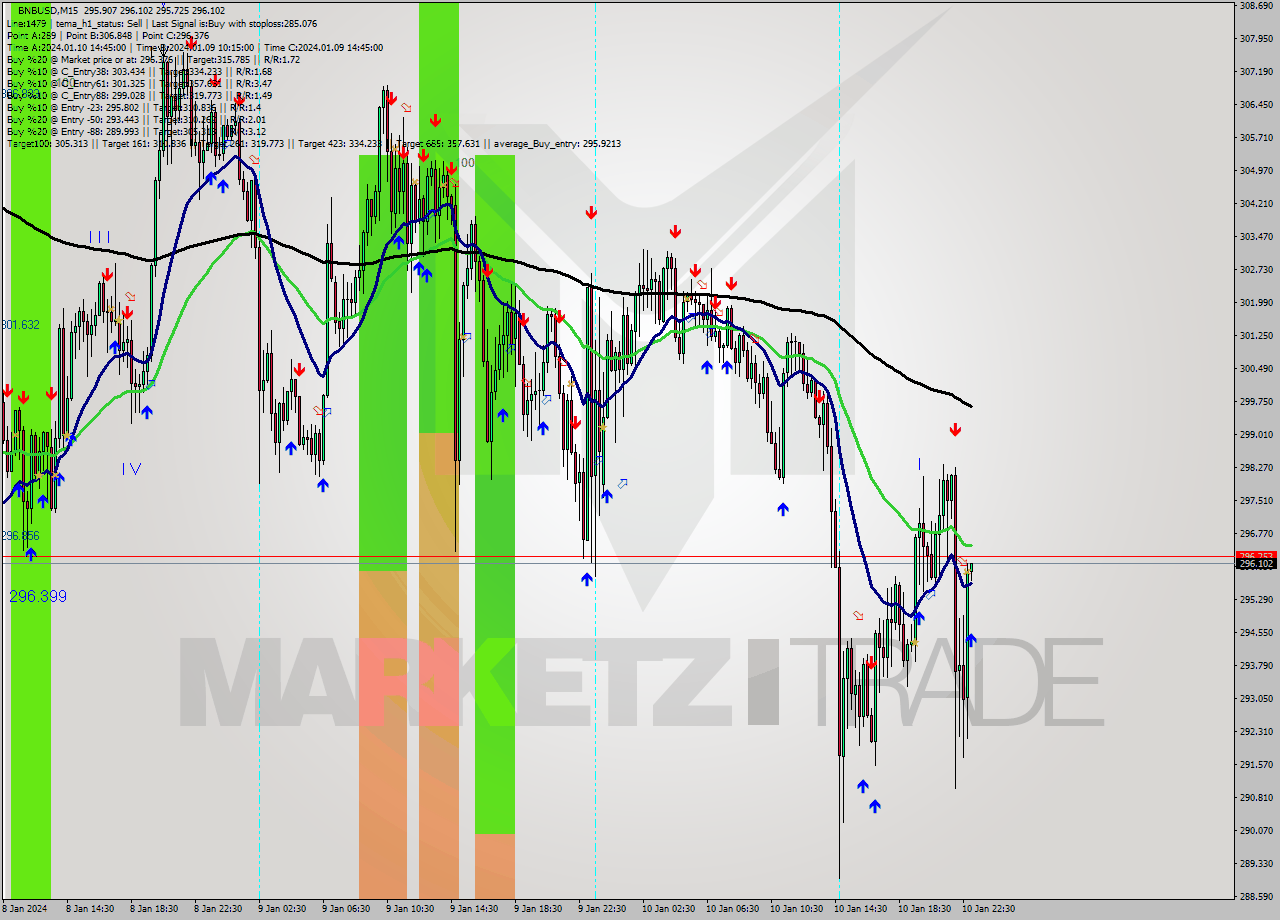Click the '10 Jan 02:30' time axis label
Image resolution: width=1280 pixels, height=920 pixels.
(x=668, y=909)
